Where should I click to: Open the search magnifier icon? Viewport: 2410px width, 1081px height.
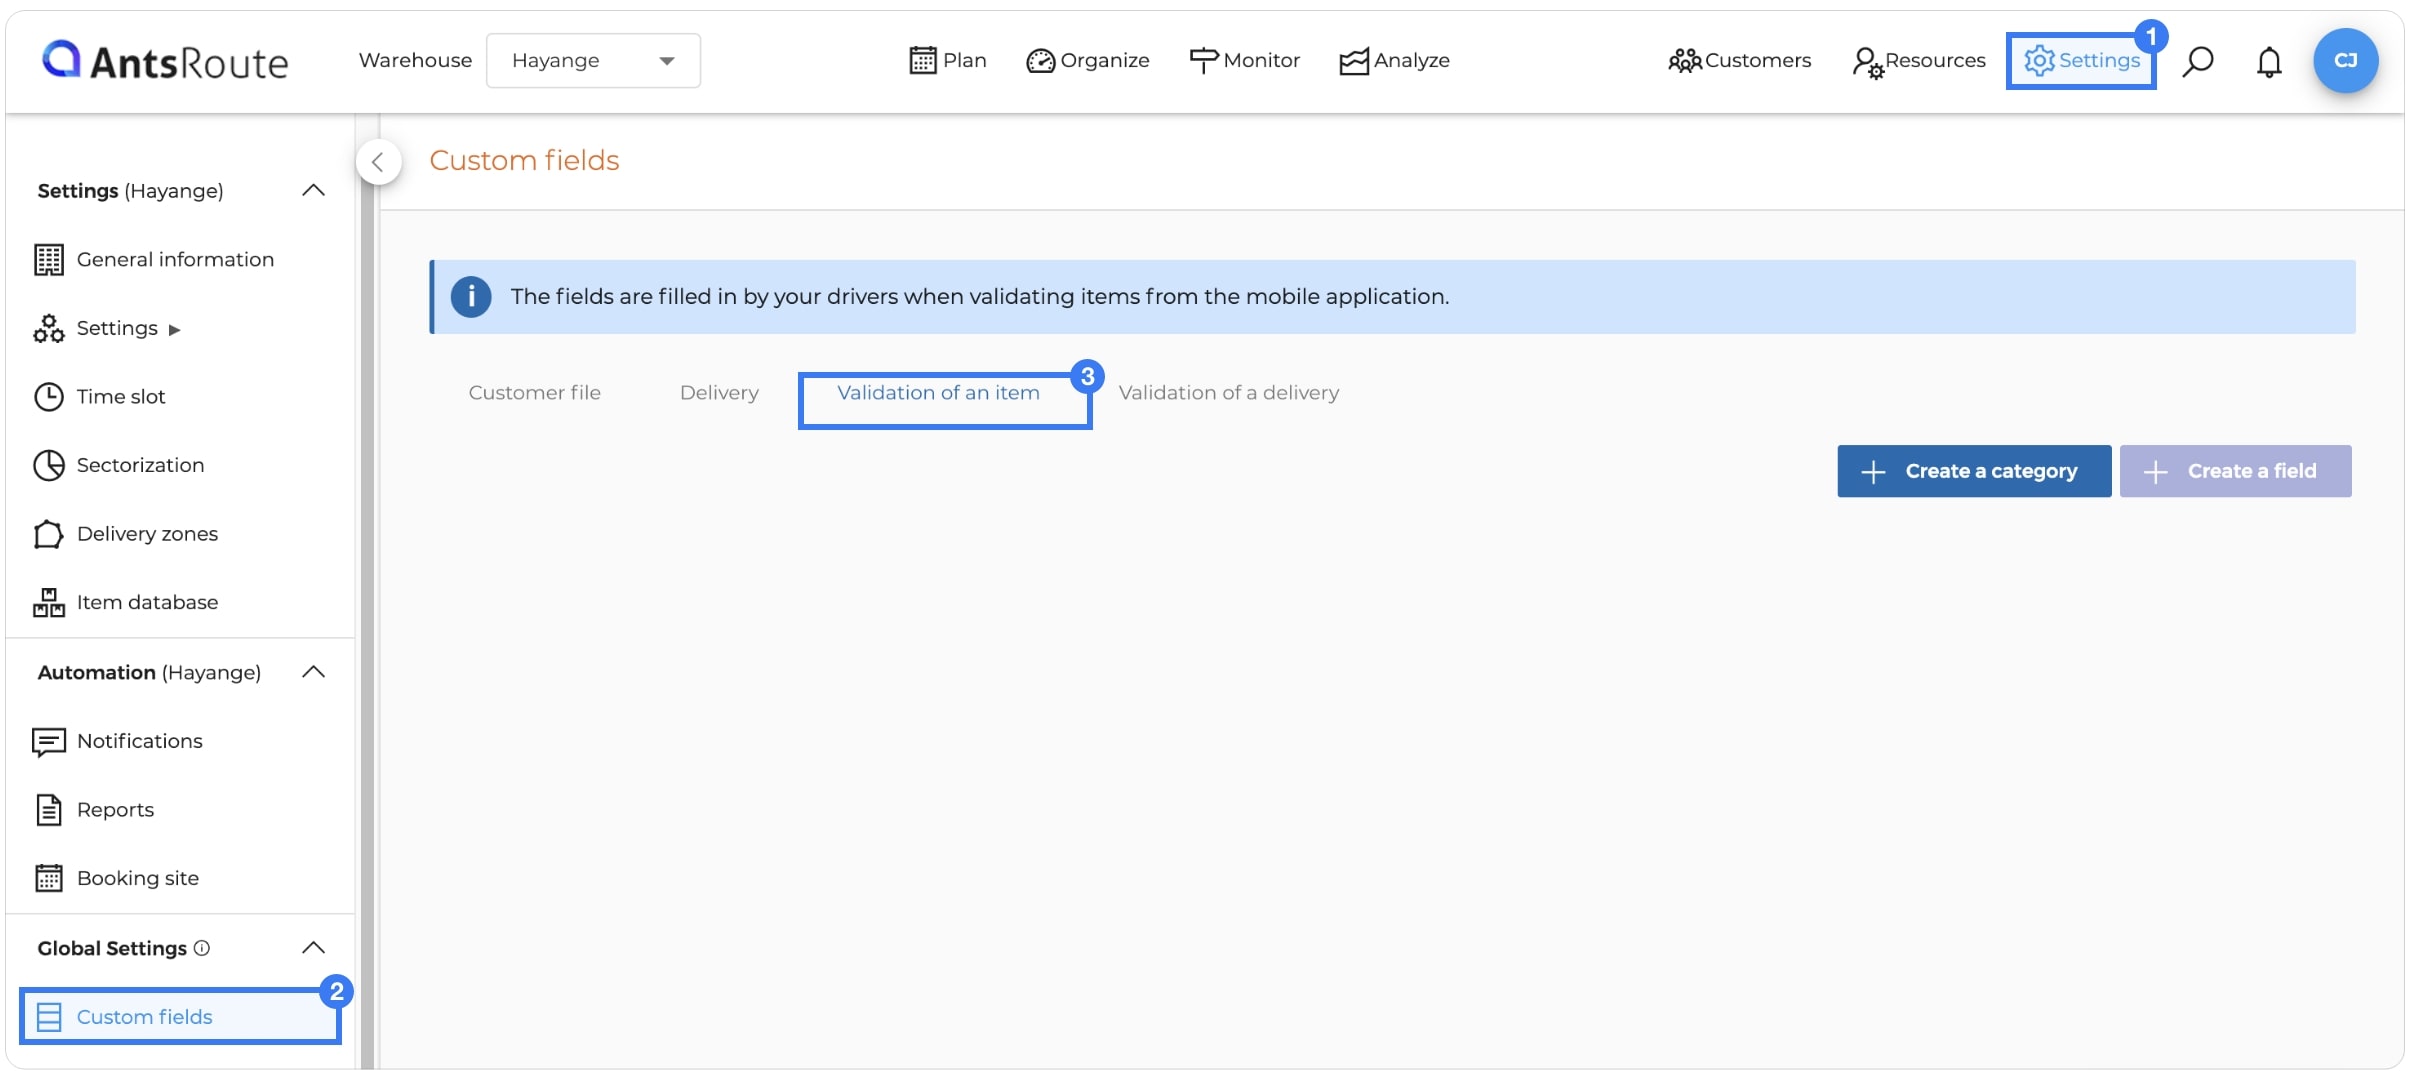point(2198,61)
